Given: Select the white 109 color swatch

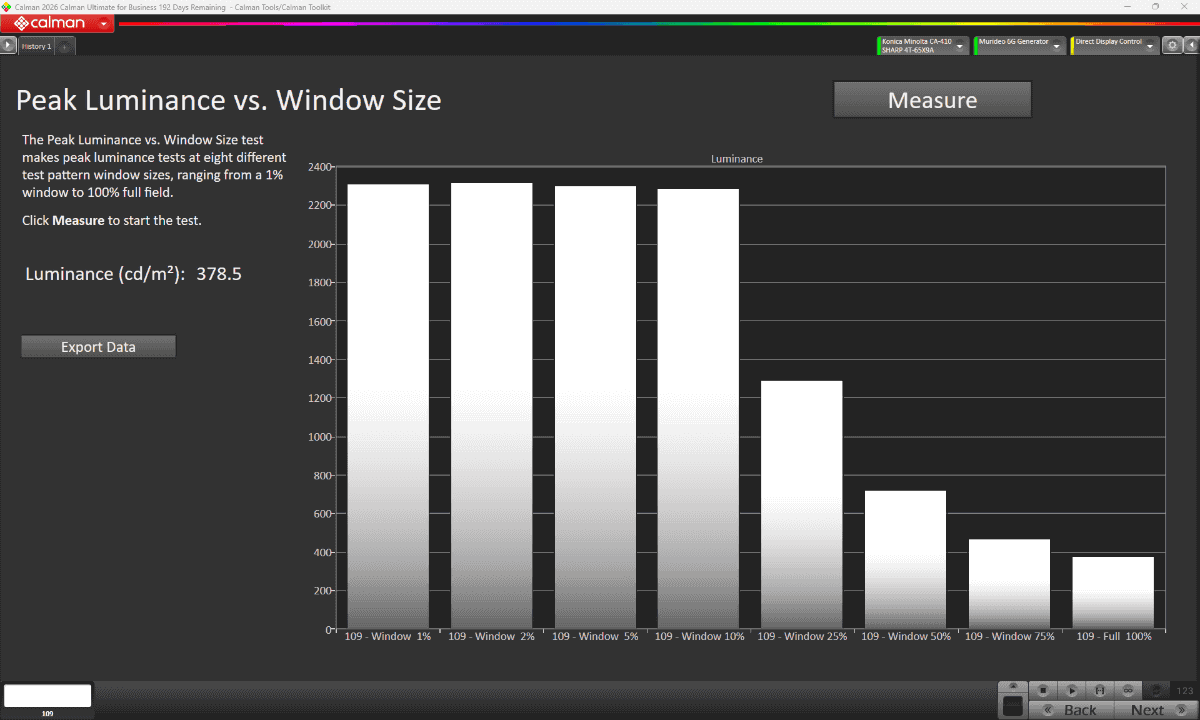Looking at the screenshot, I should point(48,696).
